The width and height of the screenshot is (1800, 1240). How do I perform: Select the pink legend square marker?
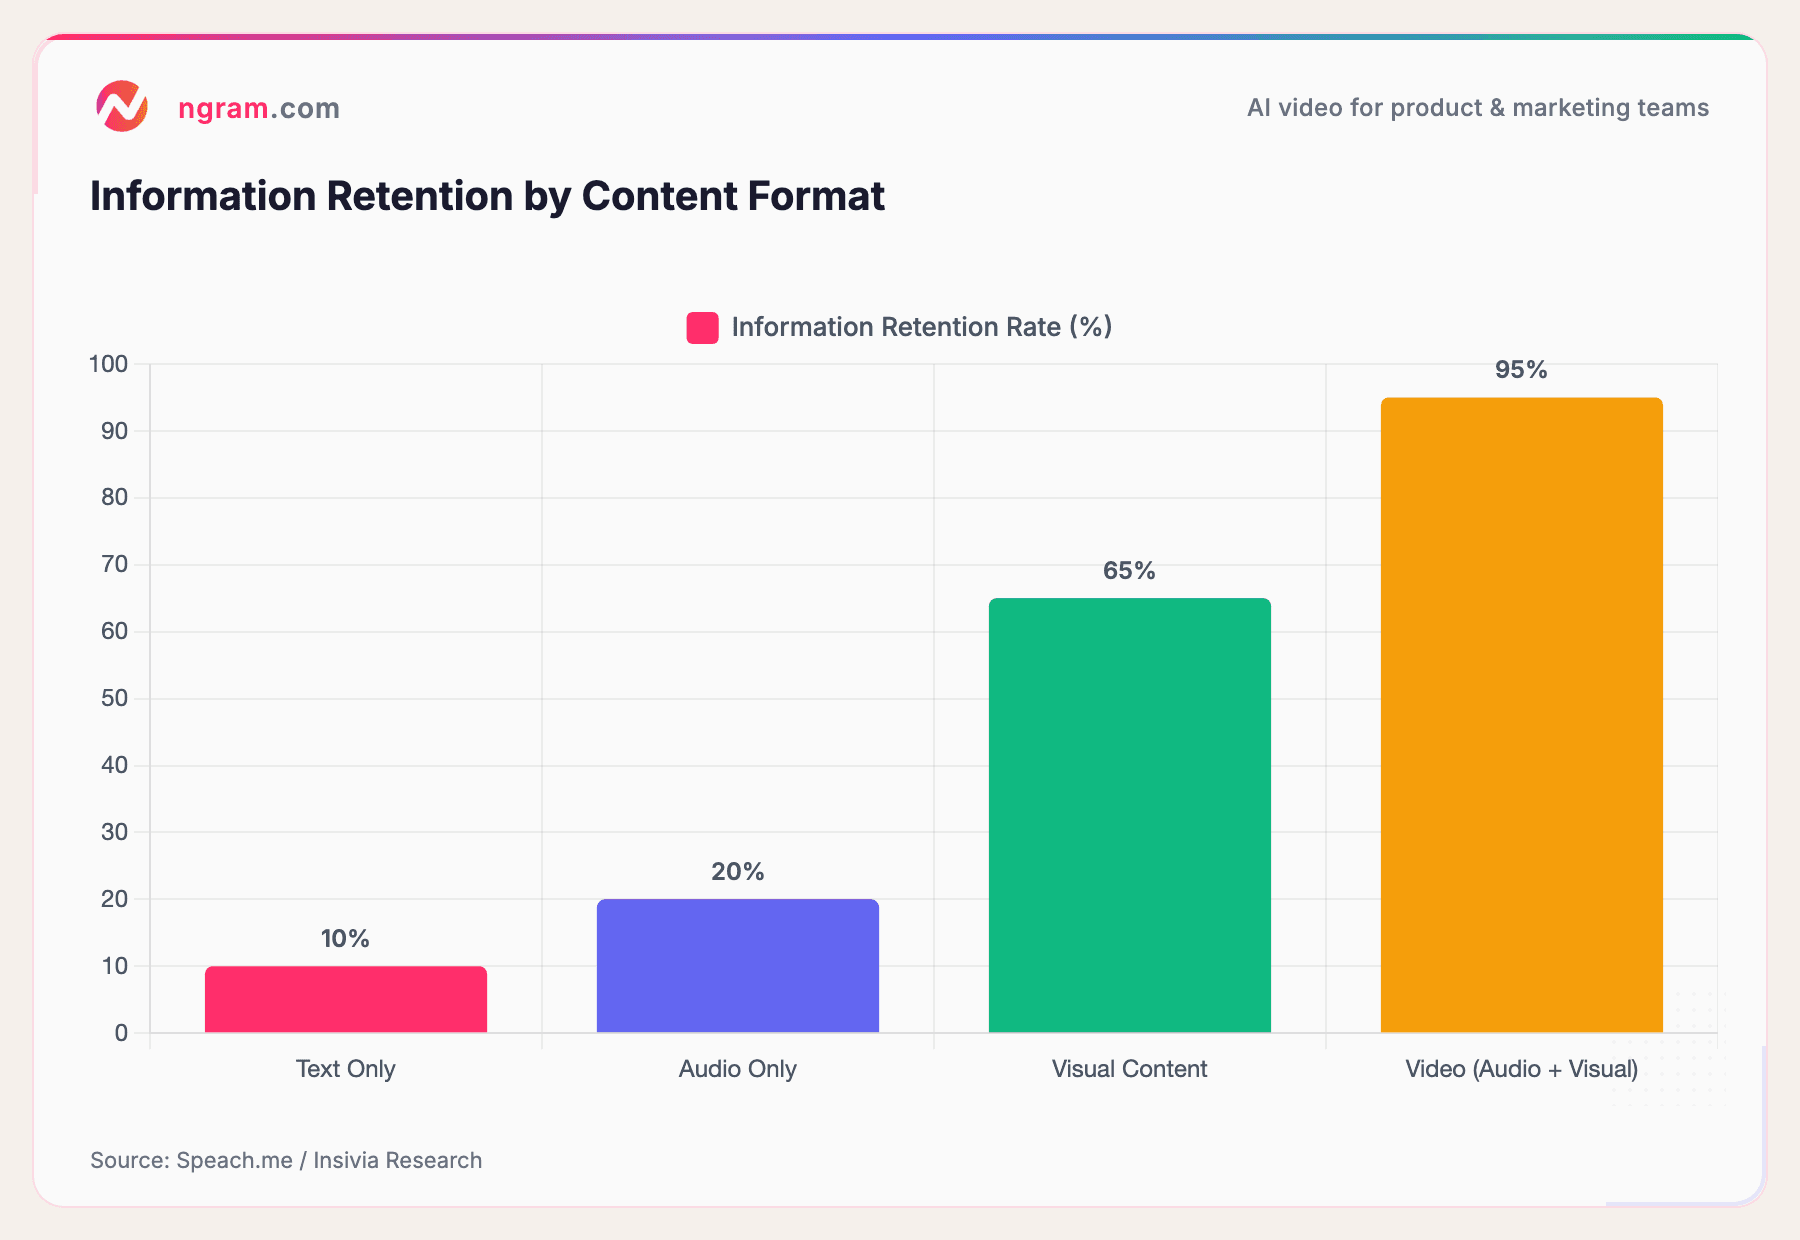(700, 326)
